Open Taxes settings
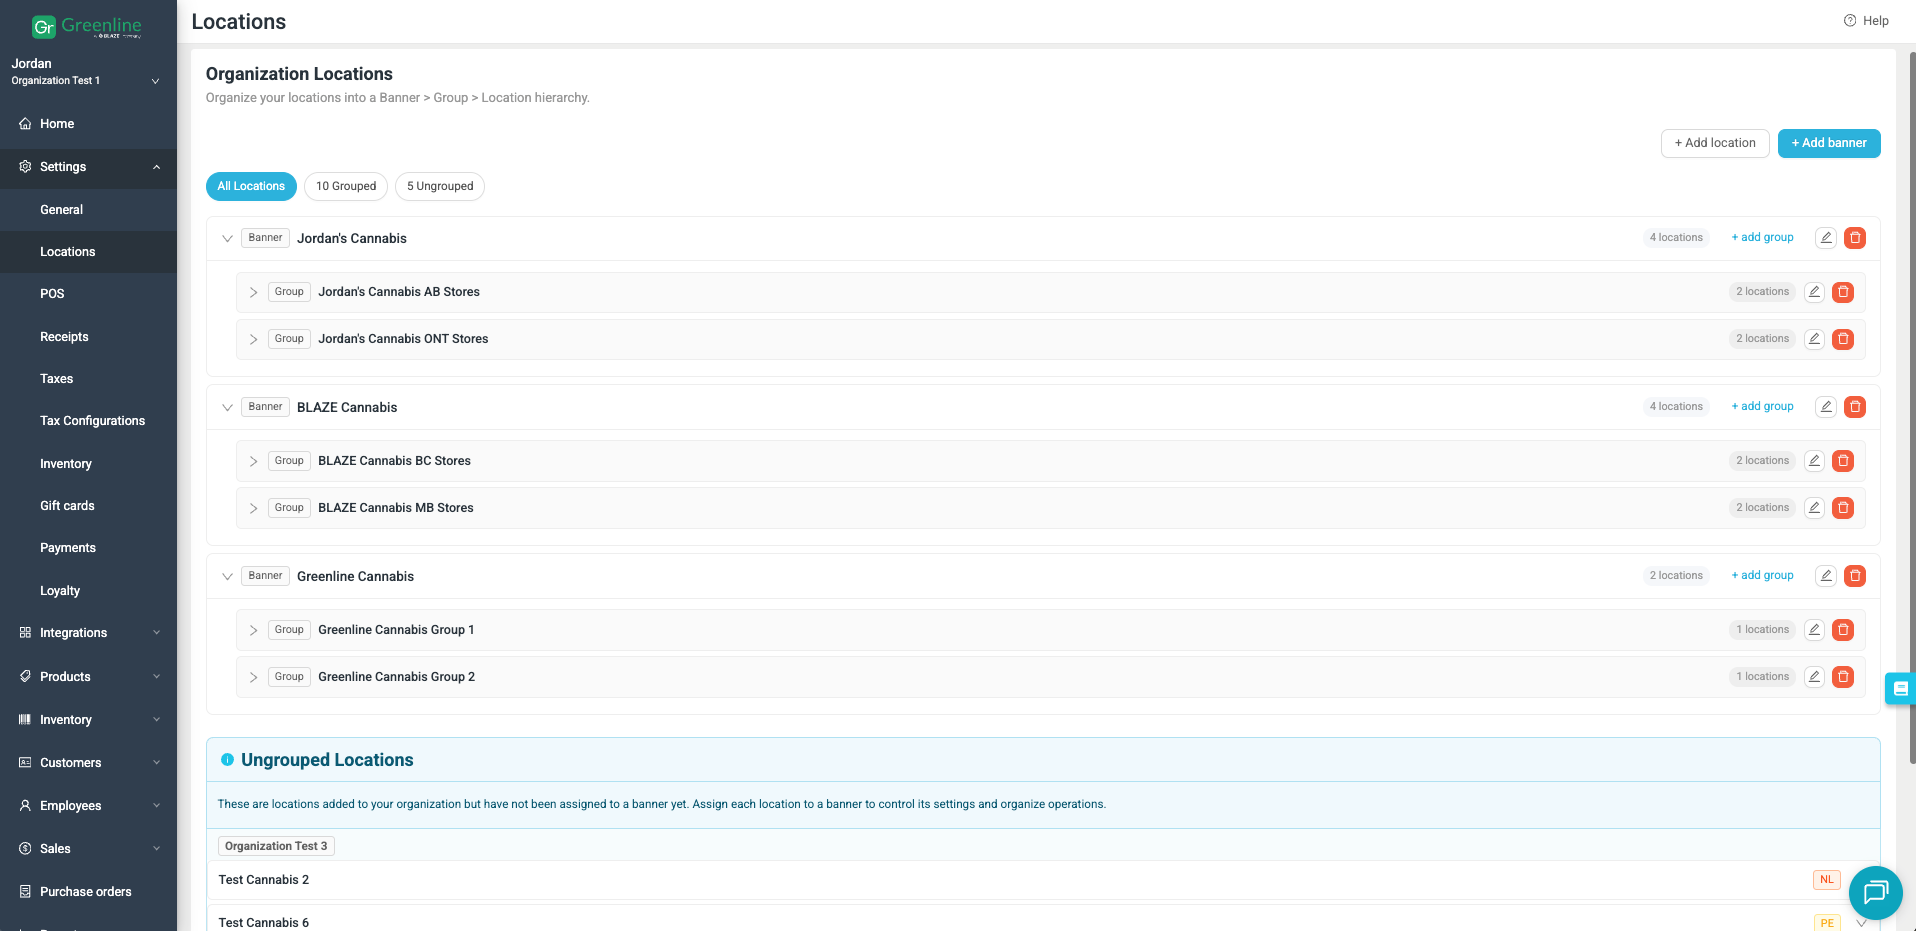Viewport: 1916px width, 931px height. coord(88,379)
